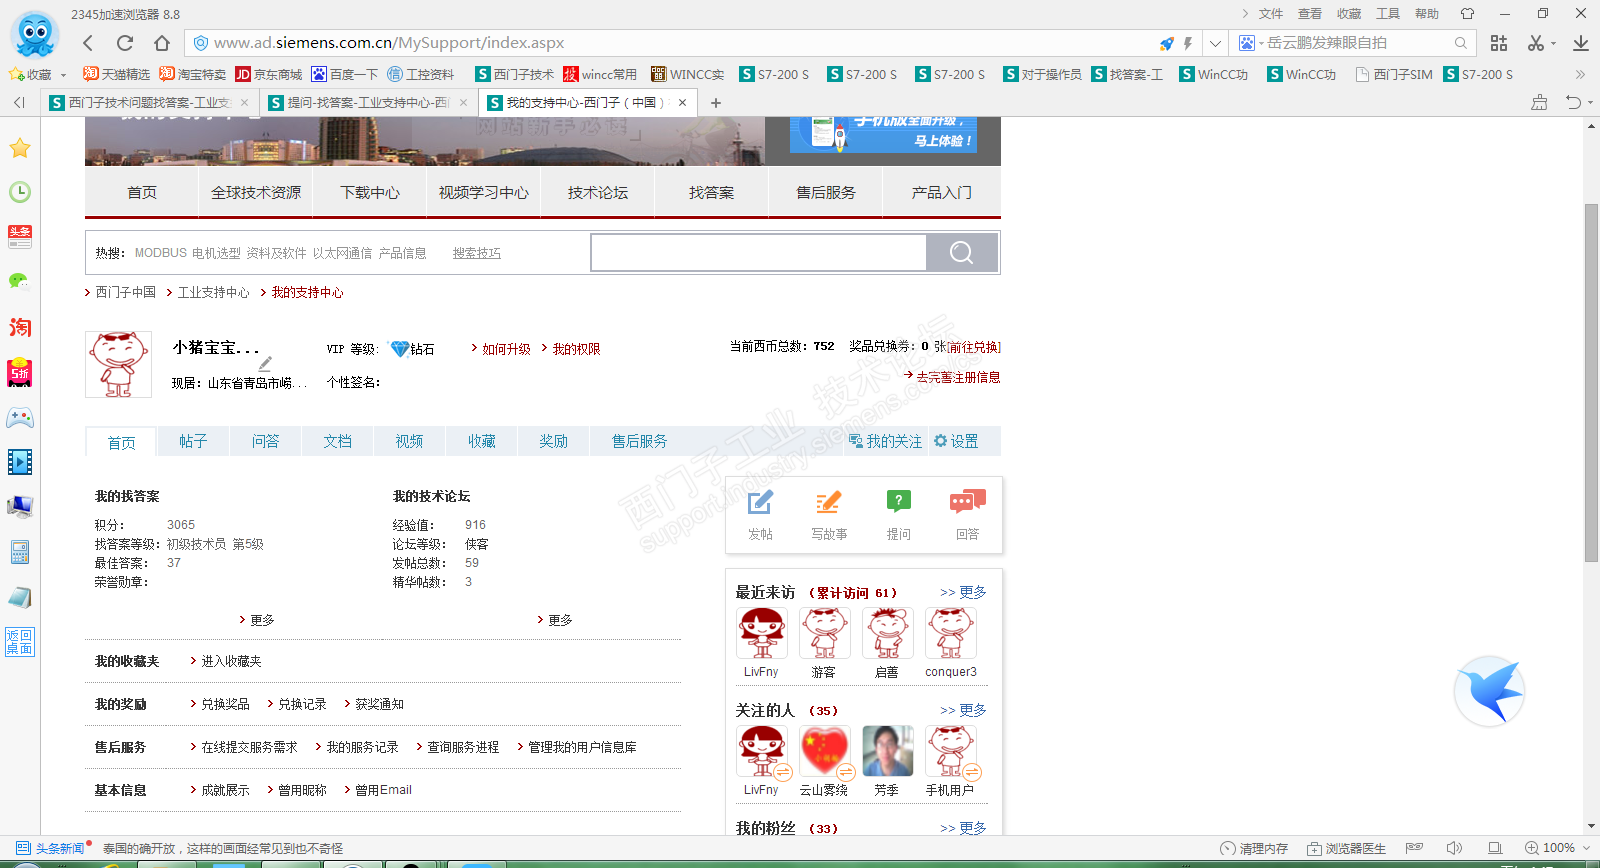The image size is (1600, 868).
Task: Open the downloads arrow icon in the toolbar
Action: tap(1581, 43)
